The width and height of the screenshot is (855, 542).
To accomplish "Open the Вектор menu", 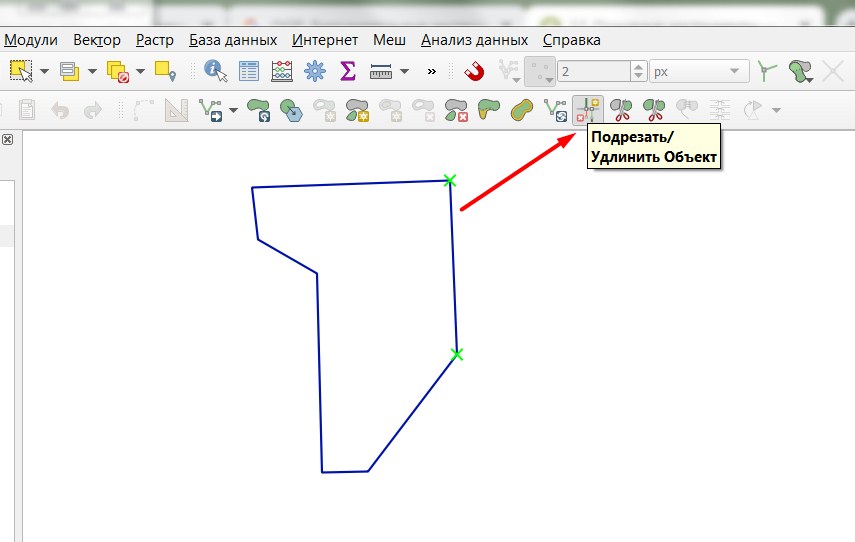I will coord(97,40).
